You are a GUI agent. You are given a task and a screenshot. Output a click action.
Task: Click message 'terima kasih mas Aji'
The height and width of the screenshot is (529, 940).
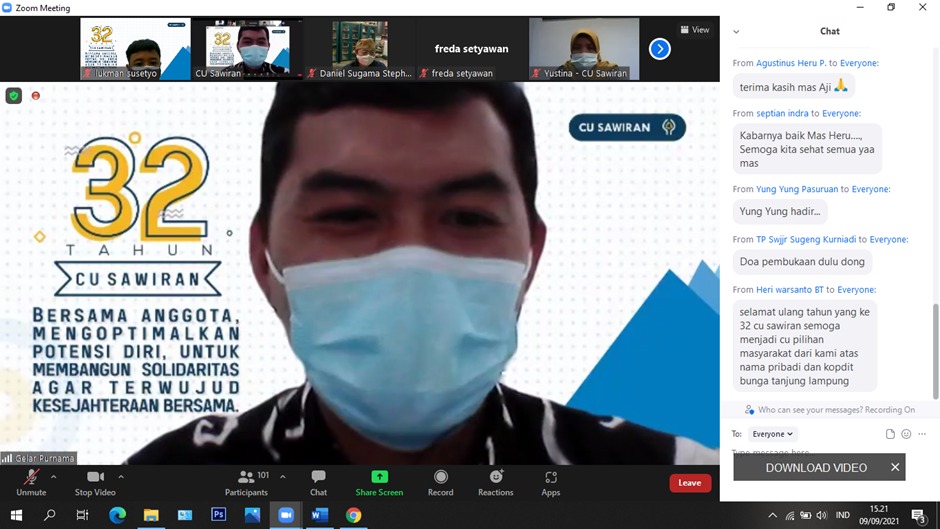793,87
